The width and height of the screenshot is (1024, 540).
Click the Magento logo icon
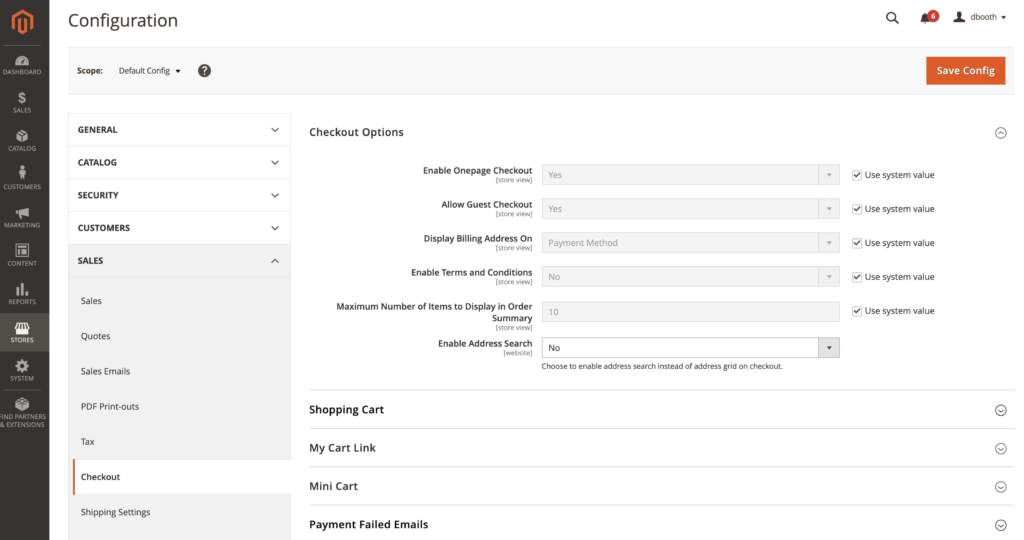click(22, 21)
